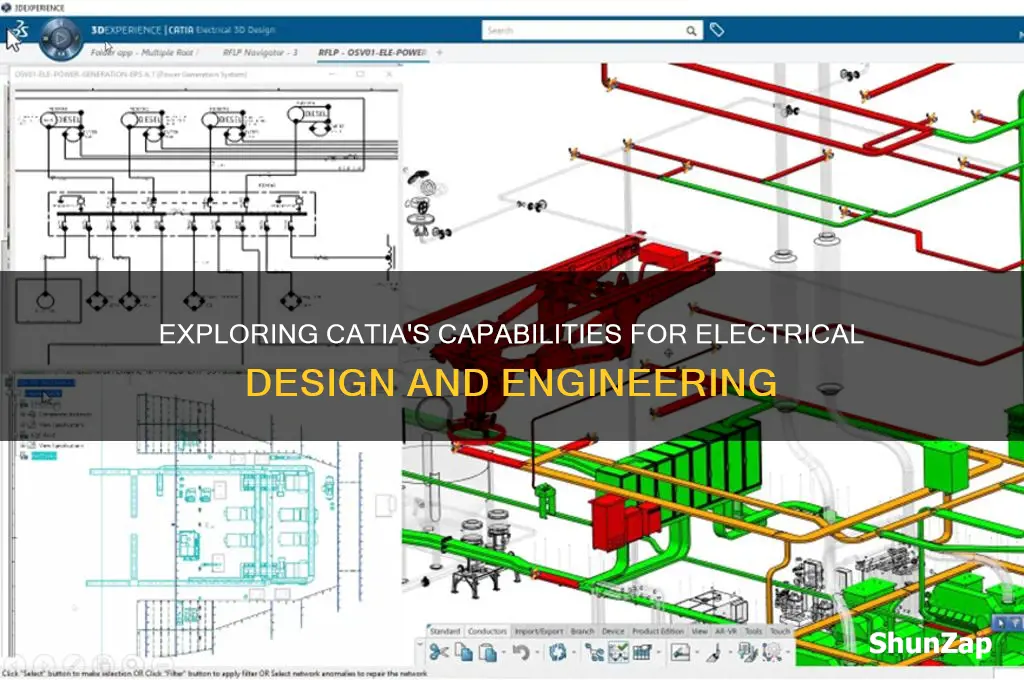The image size is (1024, 680).
Task: Click the network route icon
Action: click(x=595, y=652)
